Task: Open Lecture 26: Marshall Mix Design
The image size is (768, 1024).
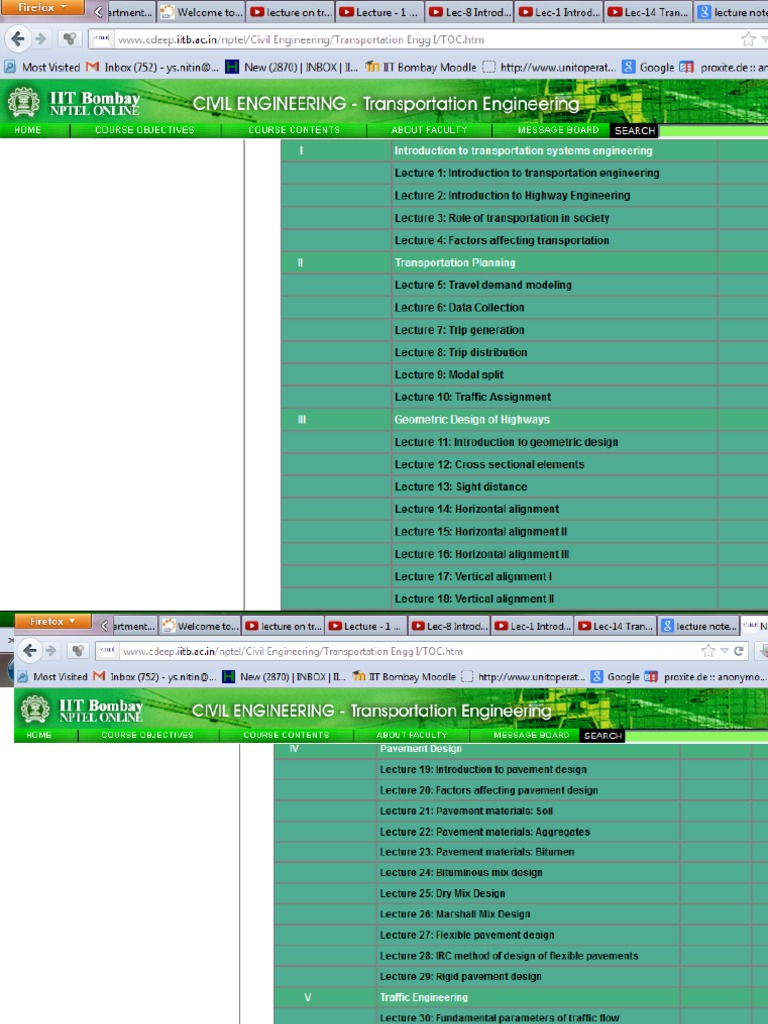Action: point(455,914)
